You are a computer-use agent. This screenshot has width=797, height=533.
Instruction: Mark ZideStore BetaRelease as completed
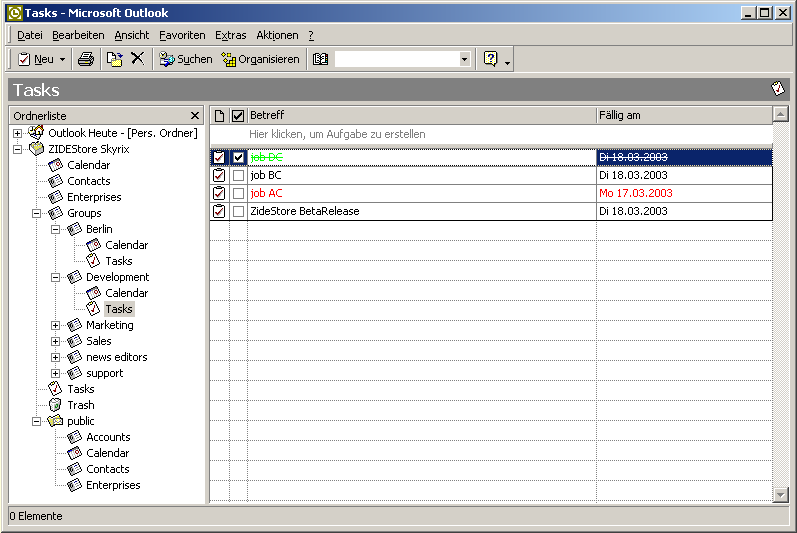(x=238, y=211)
